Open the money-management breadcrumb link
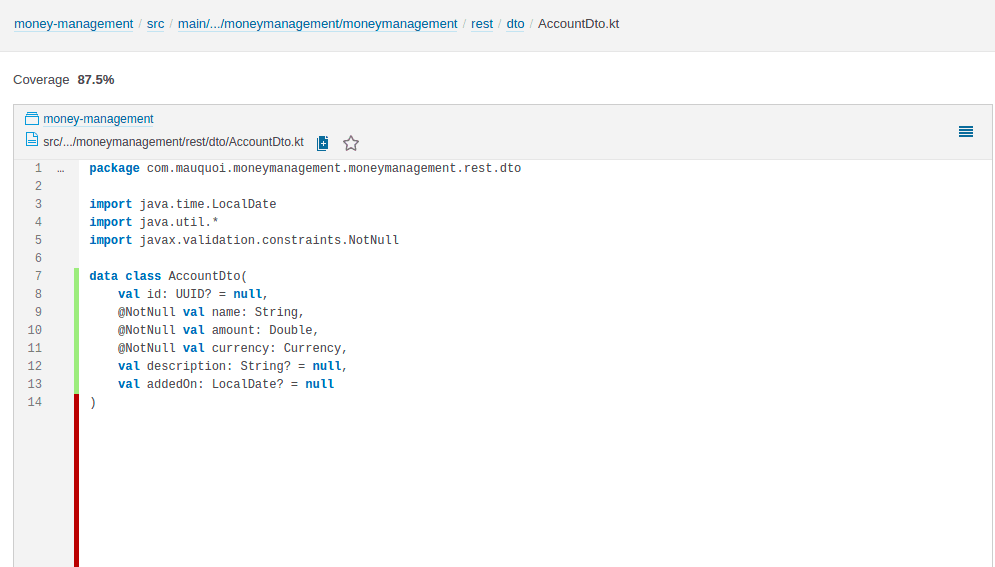The width and height of the screenshot is (995, 567). click(73, 23)
